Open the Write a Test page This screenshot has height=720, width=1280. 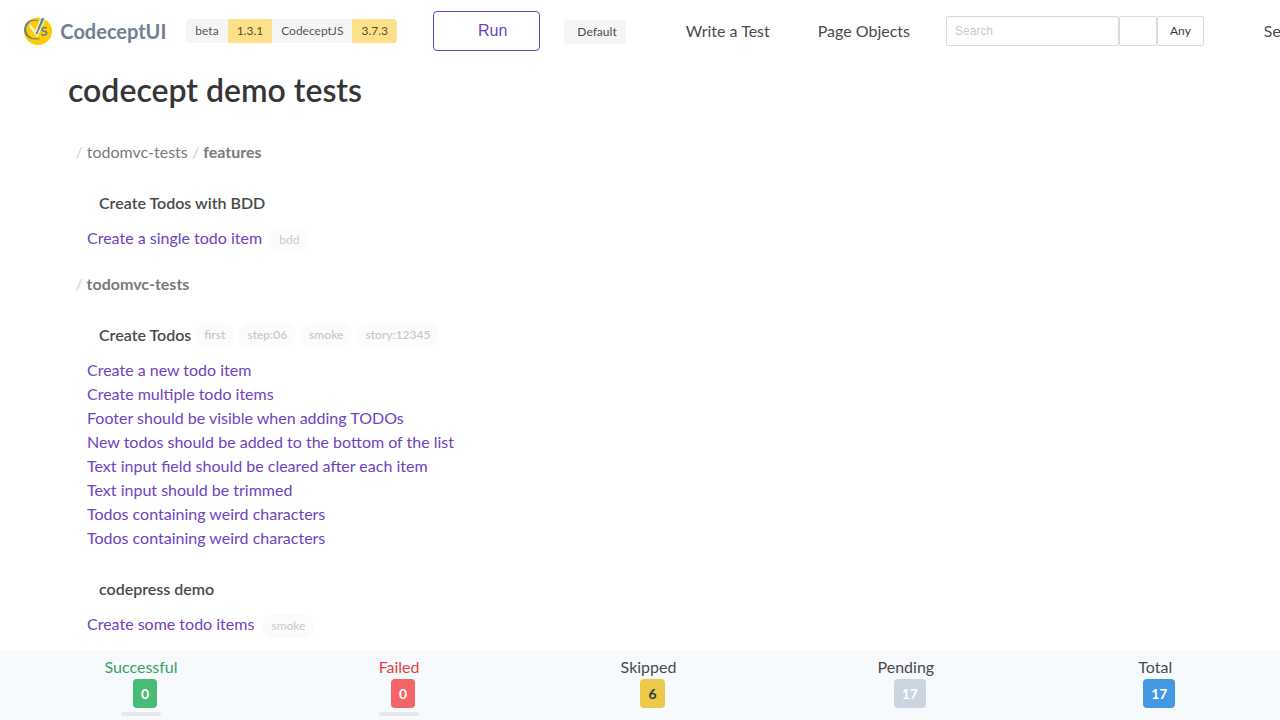727,31
